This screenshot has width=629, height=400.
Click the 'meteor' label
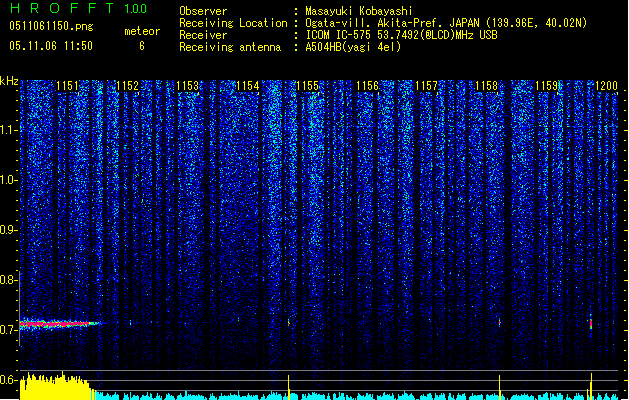coord(142,31)
